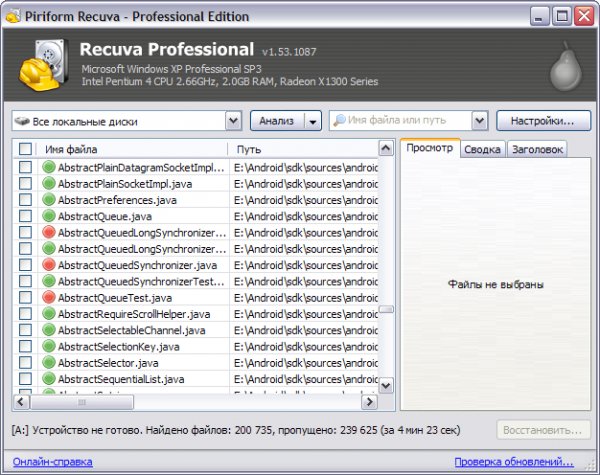Click the green status dot for AbstractSelectionKey.java
600x475 pixels.
pos(49,346)
